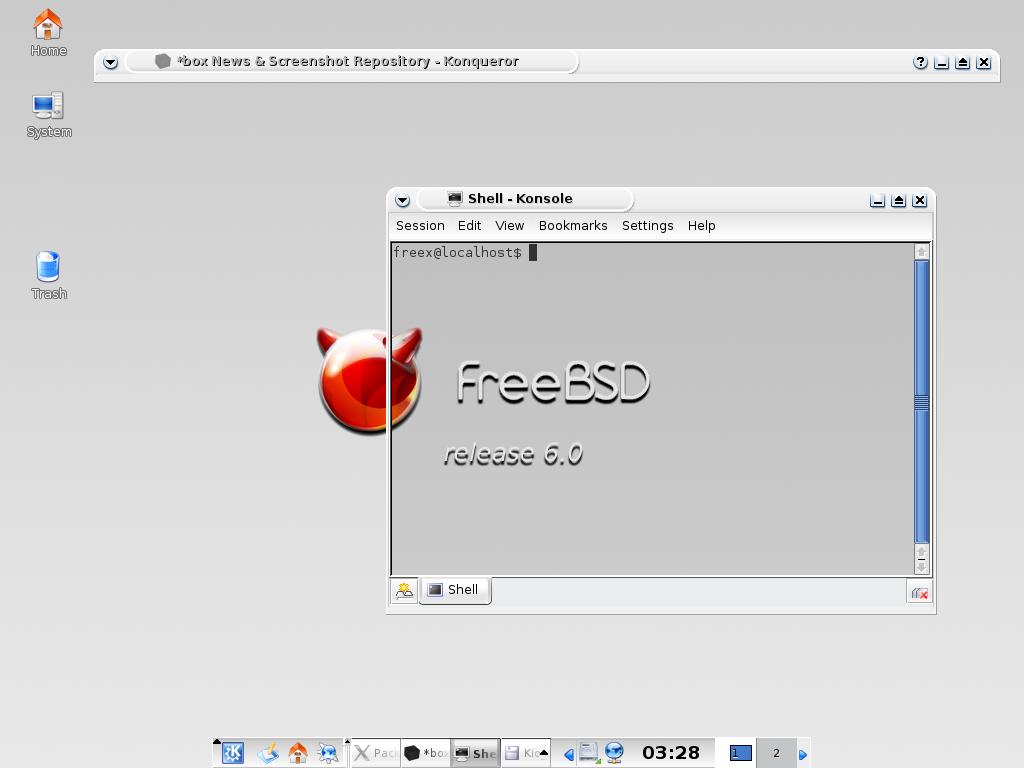Open the Session menu in Konsole

[x=420, y=225]
